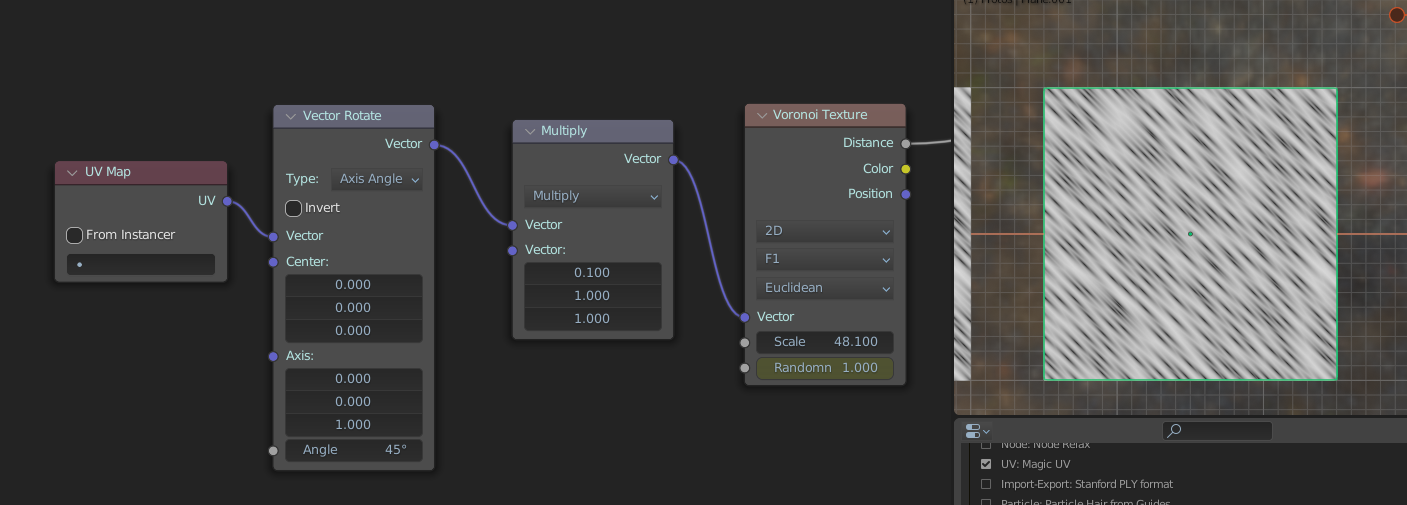Click the Angle 45° field
The image size is (1407, 505).
pos(353,450)
